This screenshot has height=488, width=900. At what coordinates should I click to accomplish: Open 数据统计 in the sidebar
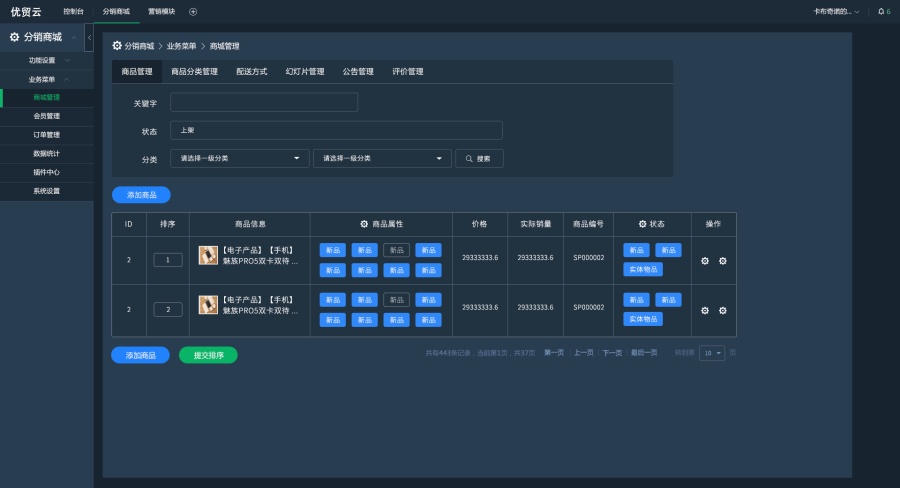(x=47, y=154)
